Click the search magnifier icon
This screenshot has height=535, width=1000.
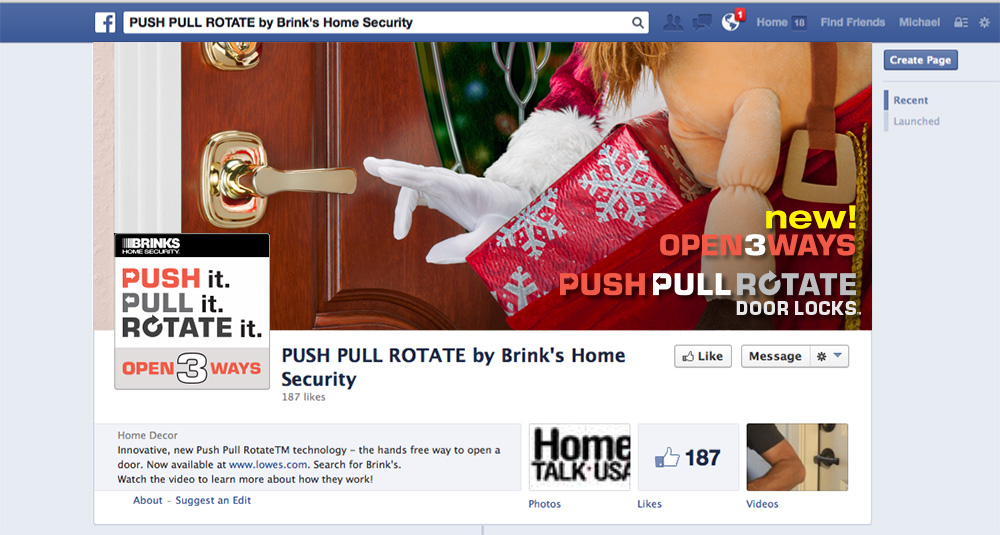click(637, 23)
